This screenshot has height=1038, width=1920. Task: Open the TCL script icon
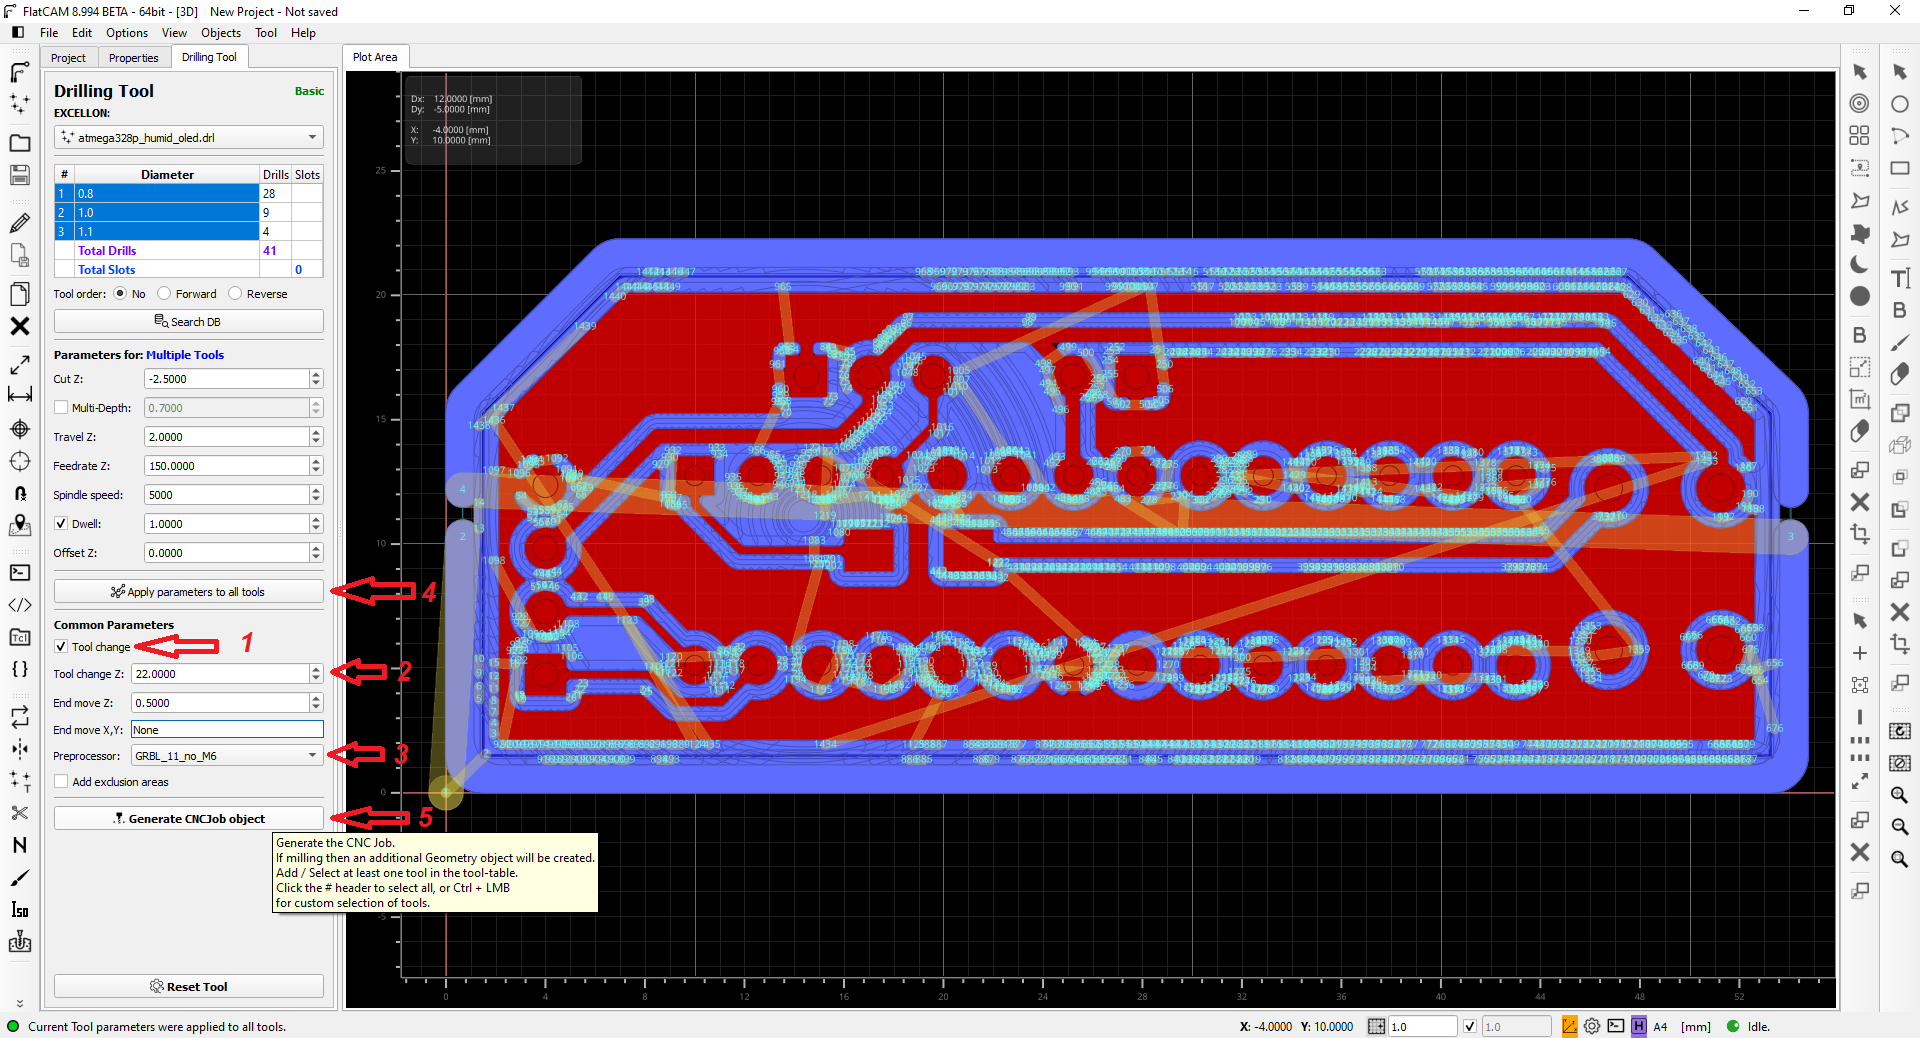click(19, 637)
